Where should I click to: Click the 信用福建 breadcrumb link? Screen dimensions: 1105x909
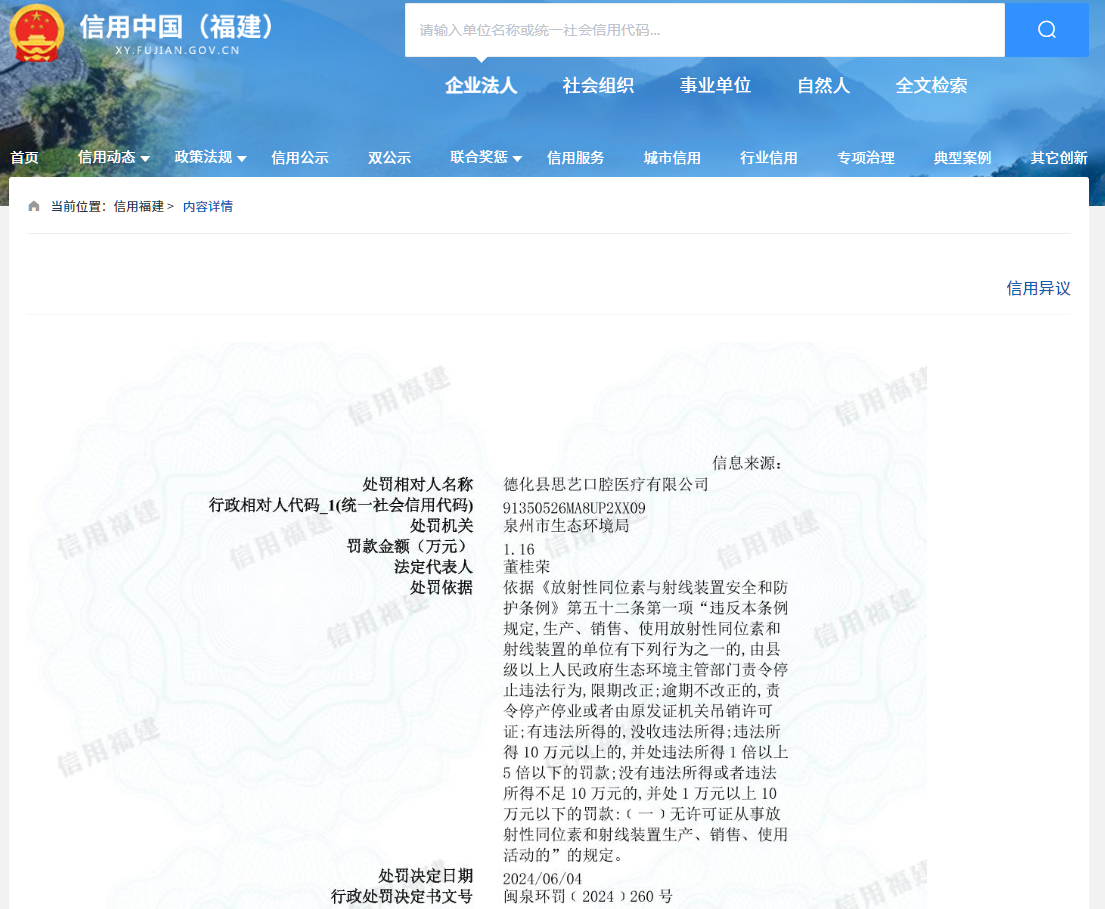tap(139, 206)
